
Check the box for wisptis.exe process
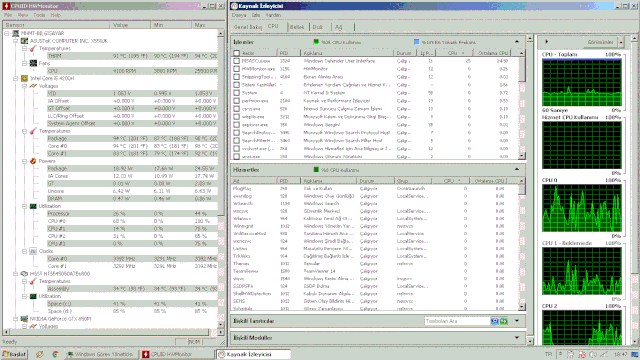coord(236,117)
